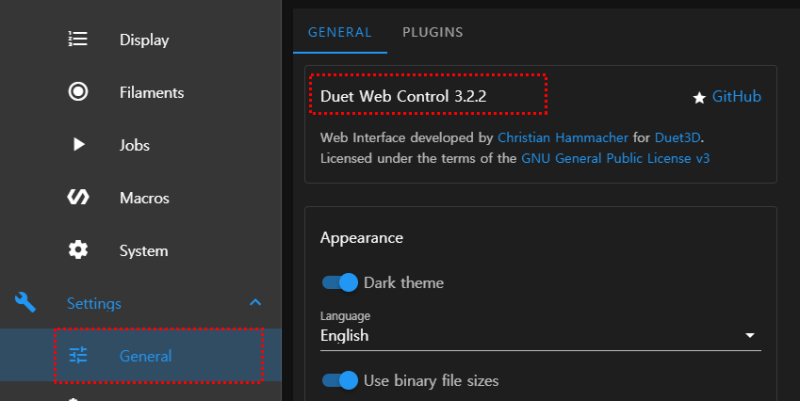The width and height of the screenshot is (800, 401).
Task: Click the Macros code icon
Action: click(78, 197)
